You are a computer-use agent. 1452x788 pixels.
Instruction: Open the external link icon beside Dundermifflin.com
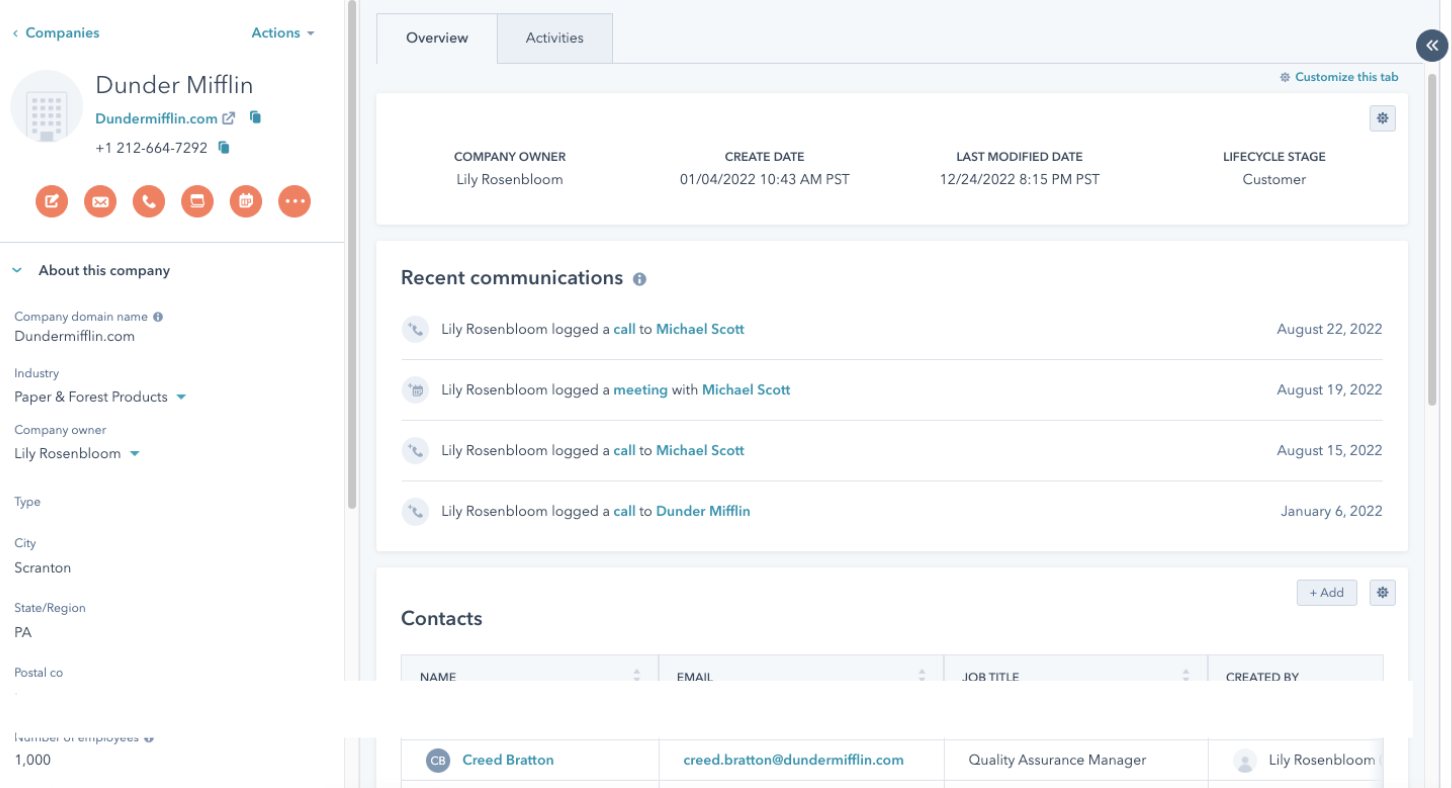pyautogui.click(x=229, y=118)
